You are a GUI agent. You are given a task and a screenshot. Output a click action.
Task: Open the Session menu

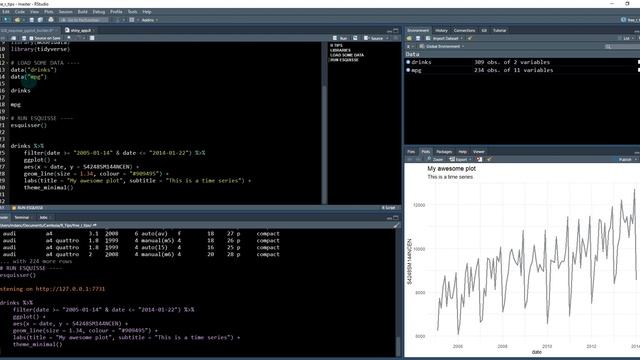tap(65, 12)
